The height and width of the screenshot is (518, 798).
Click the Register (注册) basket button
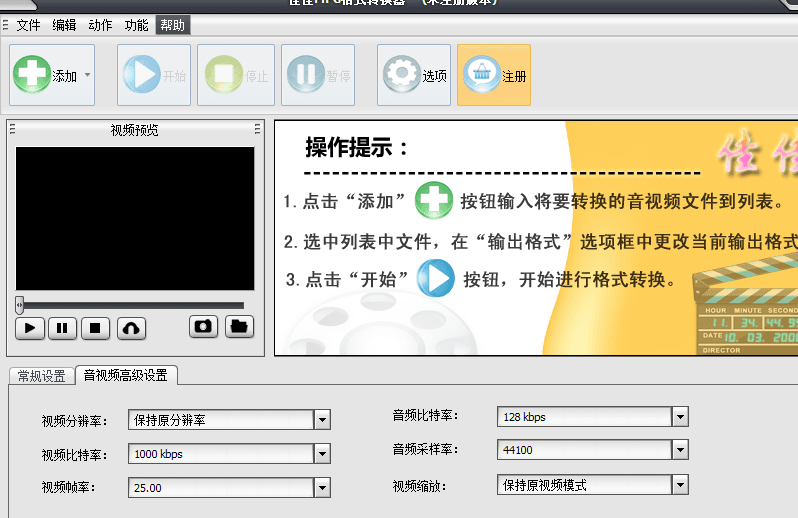pos(494,75)
